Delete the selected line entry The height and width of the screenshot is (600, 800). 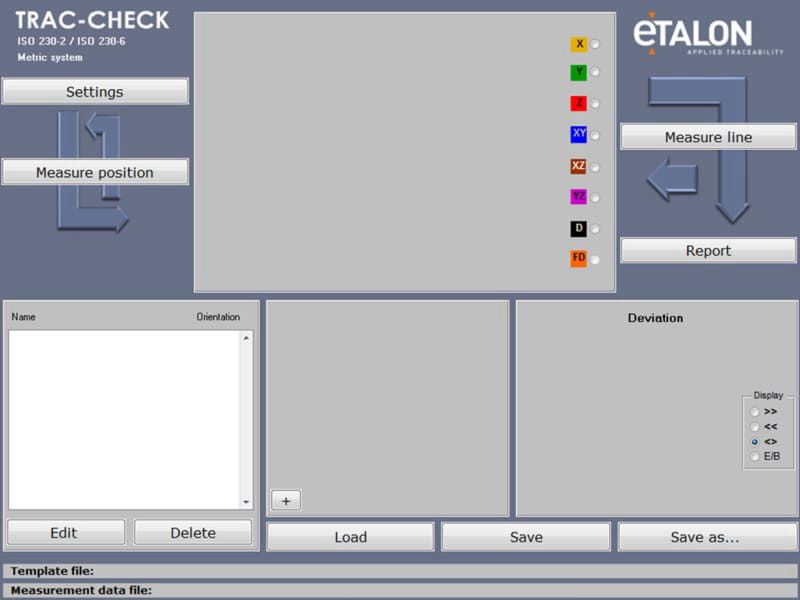click(193, 533)
